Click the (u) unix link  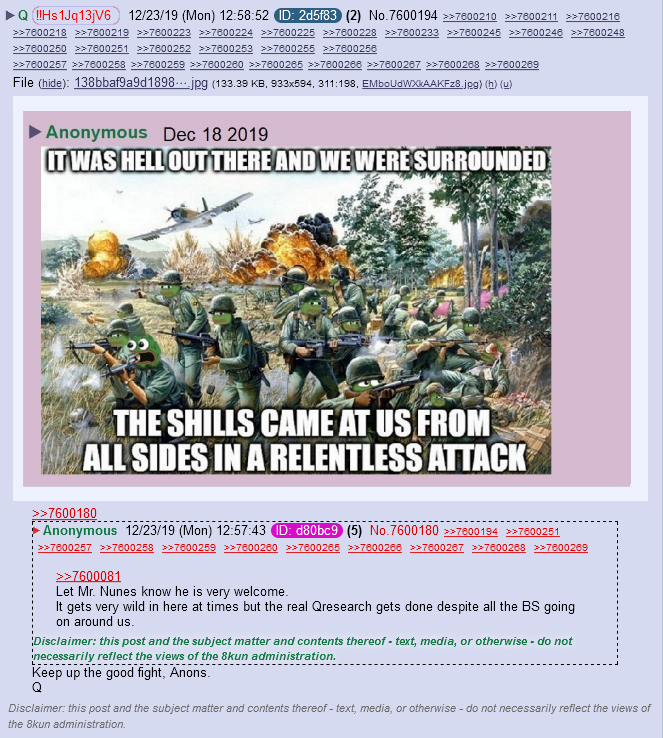pos(506,84)
